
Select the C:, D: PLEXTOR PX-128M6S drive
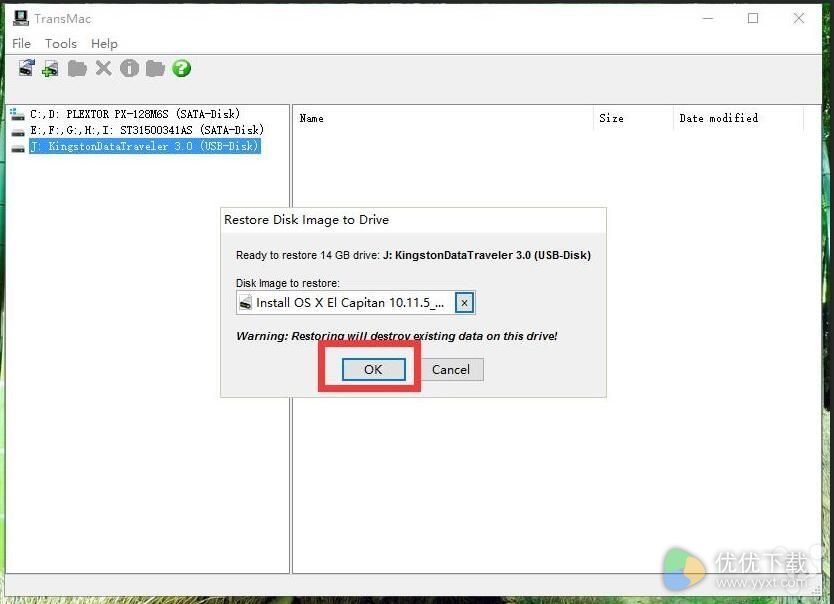[135, 114]
